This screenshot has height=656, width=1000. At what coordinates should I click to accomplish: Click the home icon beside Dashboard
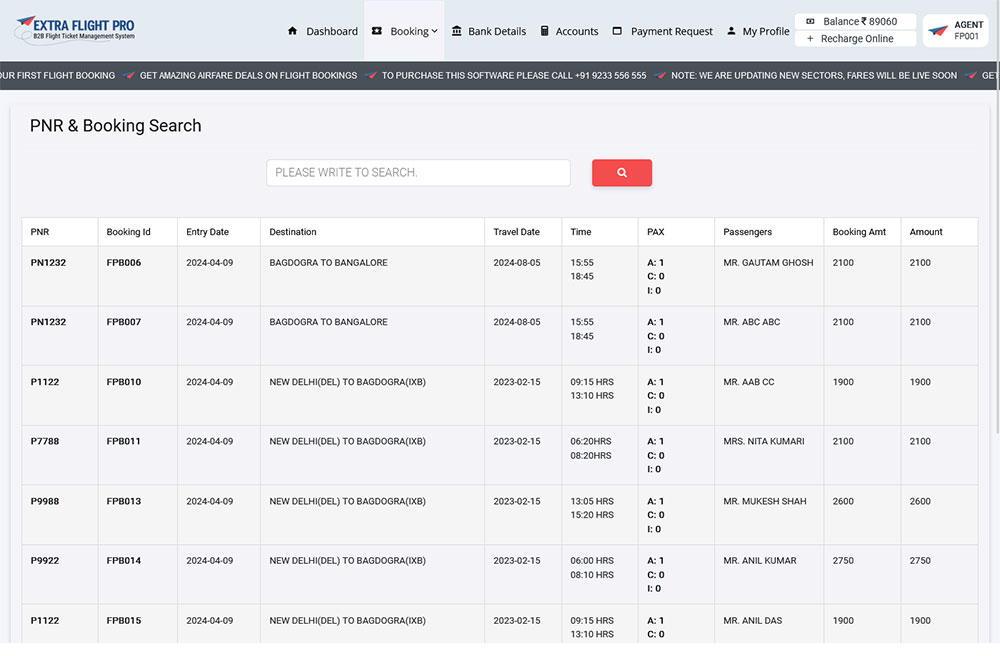(x=292, y=31)
